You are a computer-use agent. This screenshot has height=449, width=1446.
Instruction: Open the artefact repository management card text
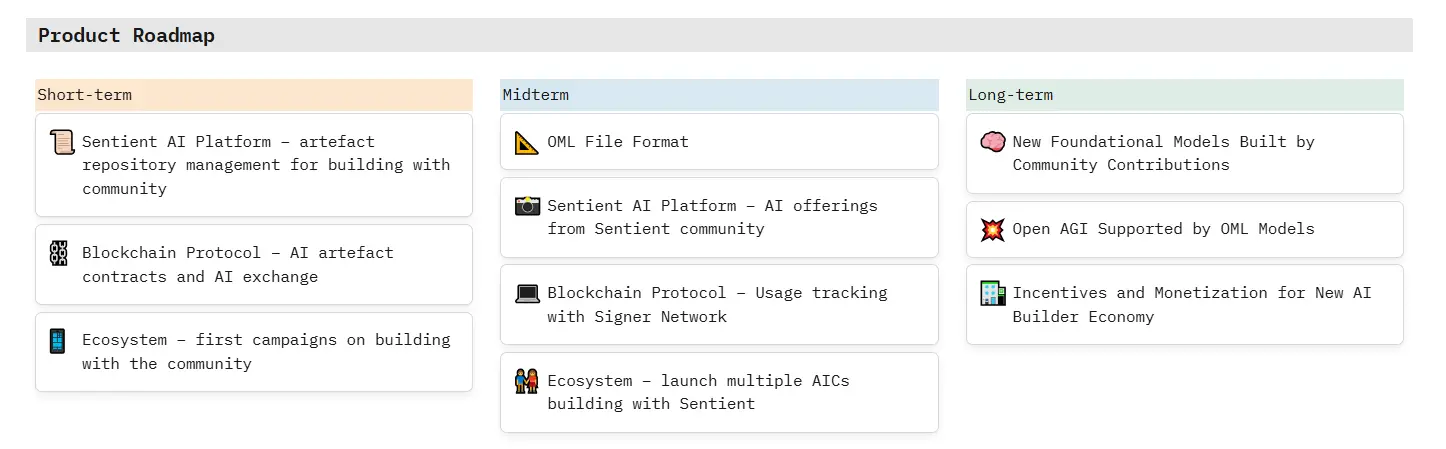(x=266, y=165)
